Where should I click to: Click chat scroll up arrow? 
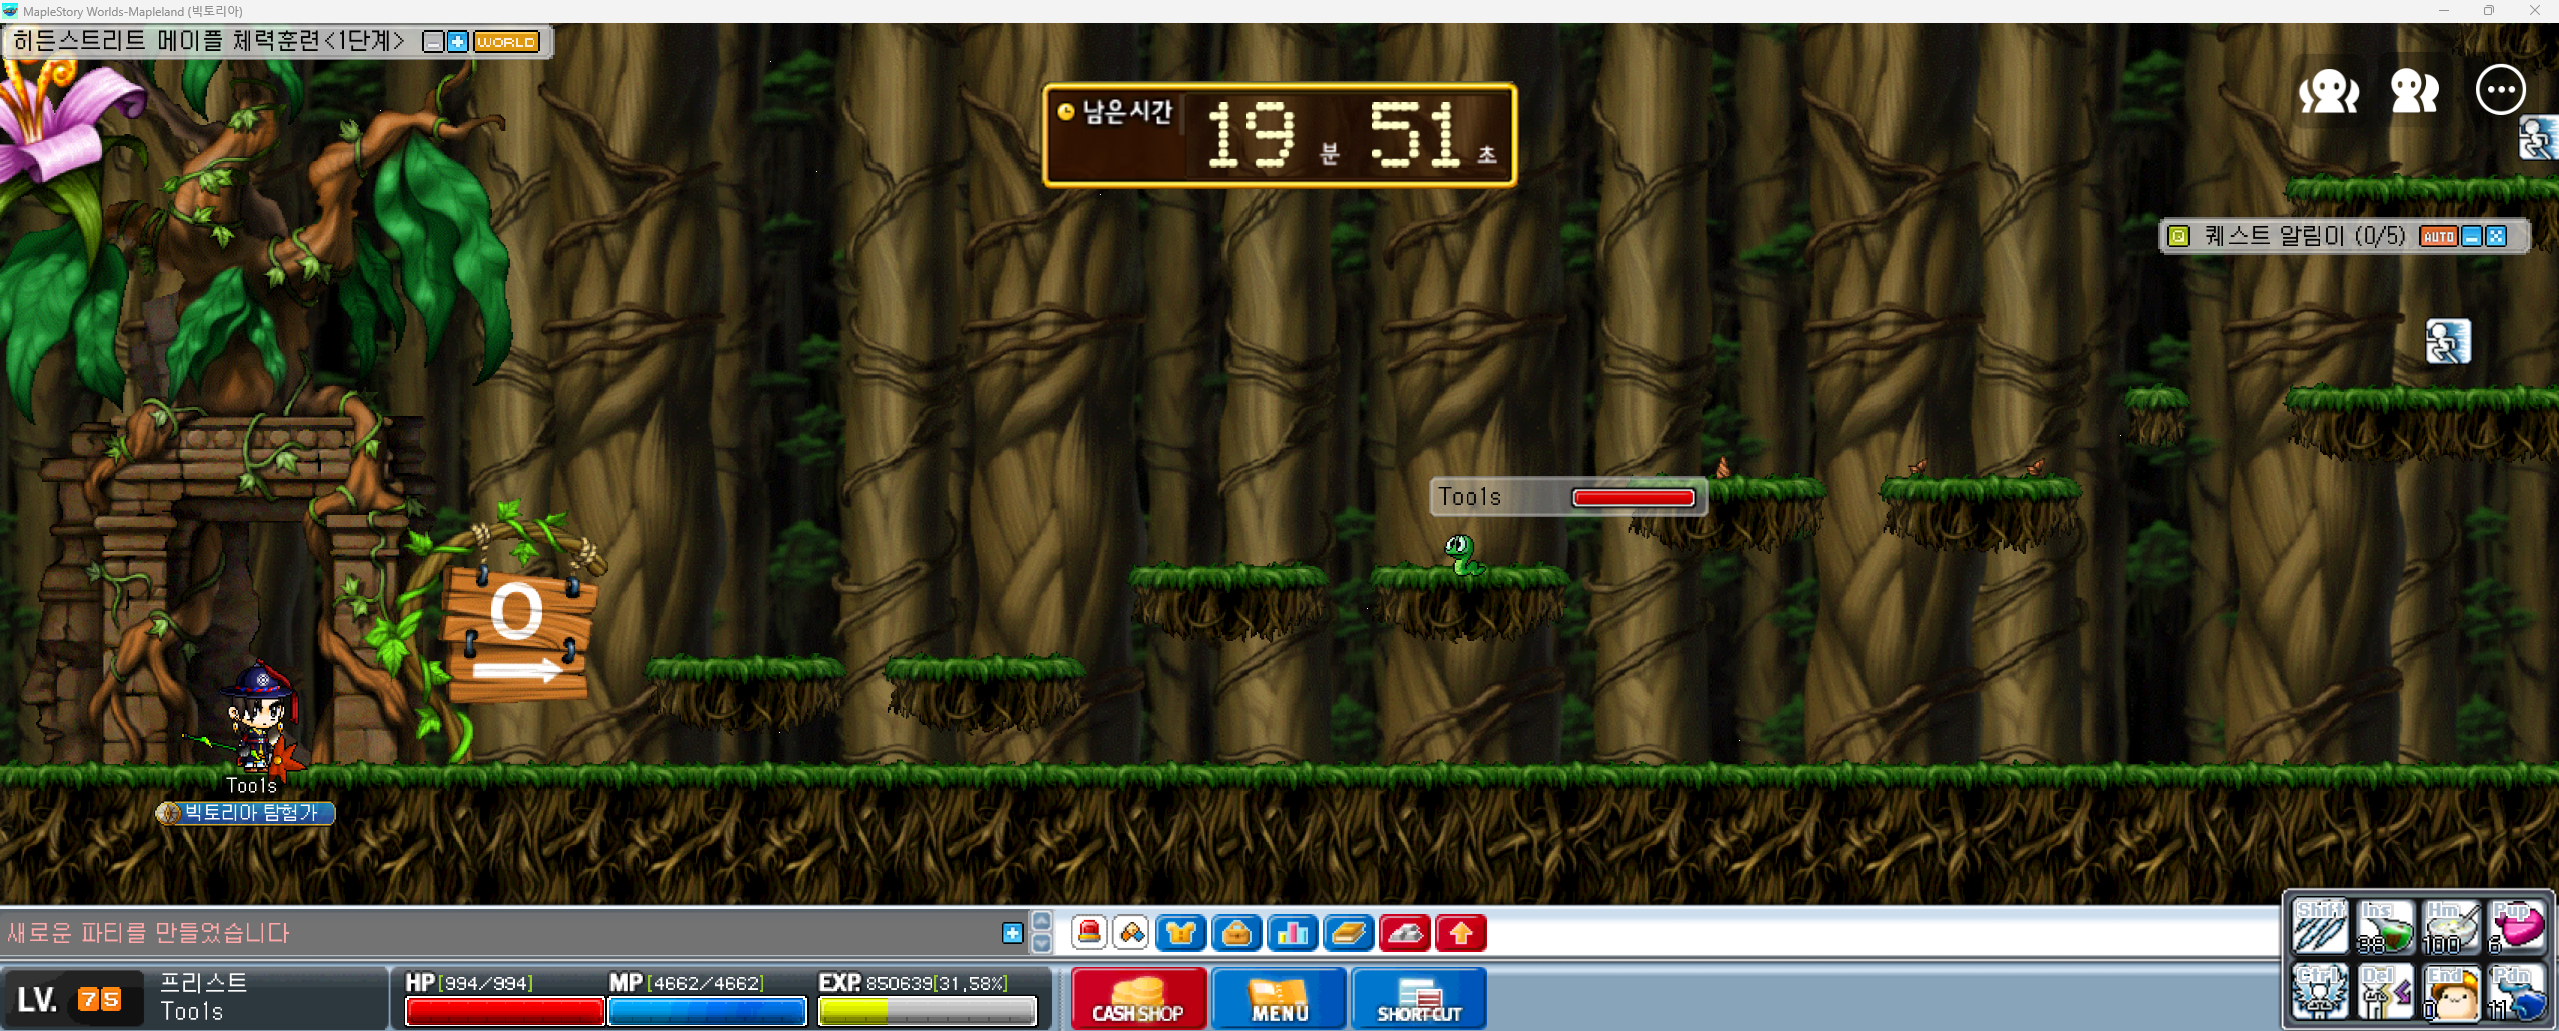coord(1042,922)
